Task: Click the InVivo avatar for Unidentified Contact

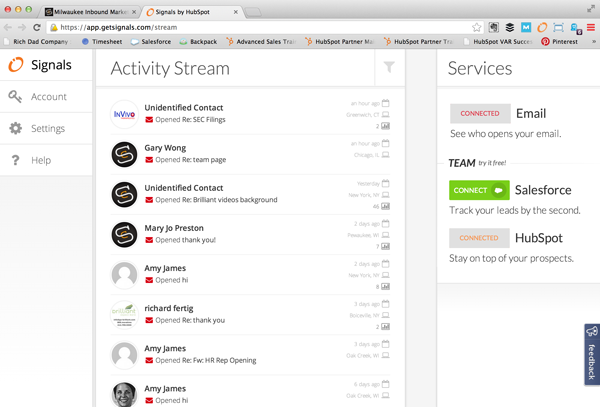Action: (x=124, y=114)
